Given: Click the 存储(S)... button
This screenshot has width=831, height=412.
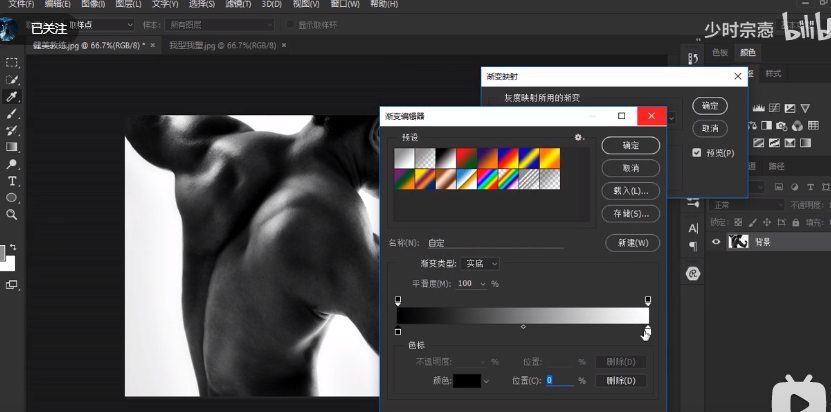Looking at the screenshot, I should click(x=631, y=214).
